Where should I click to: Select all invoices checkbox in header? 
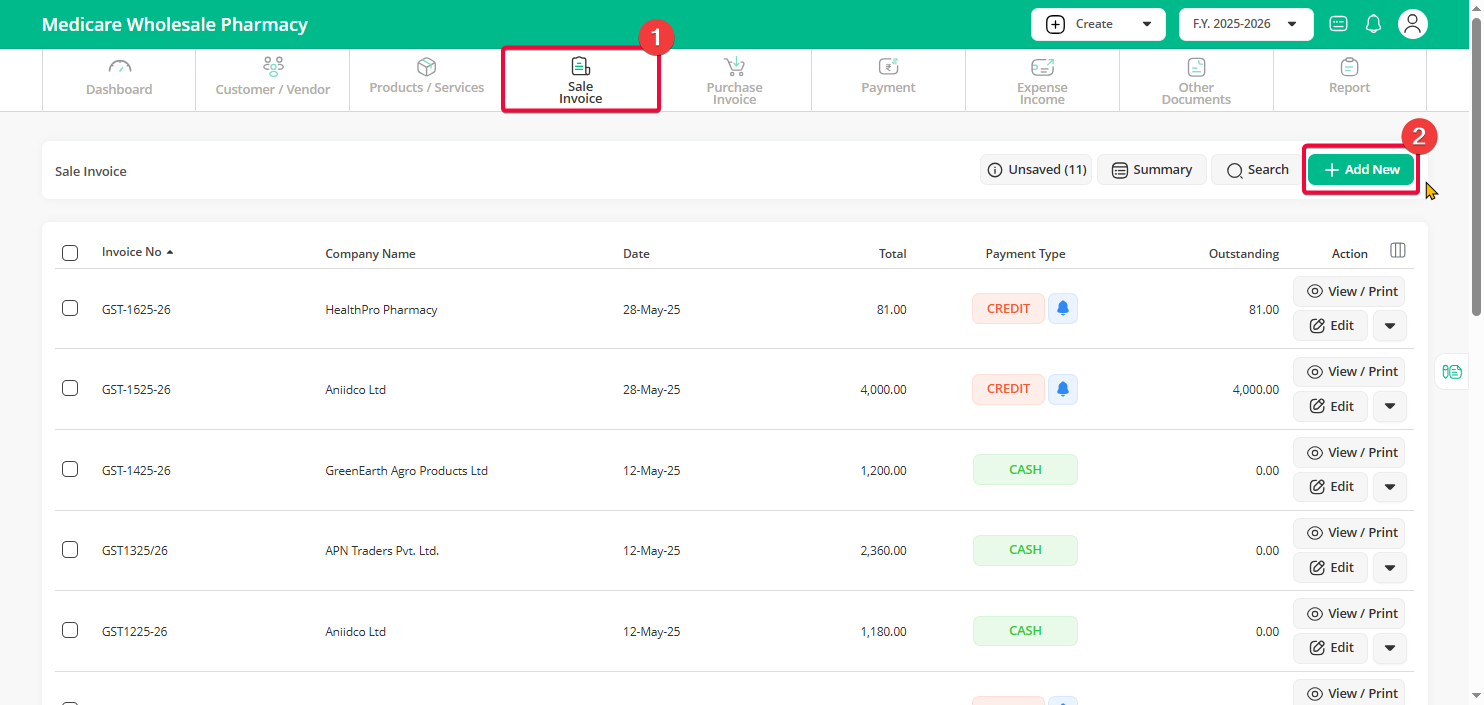(x=70, y=253)
